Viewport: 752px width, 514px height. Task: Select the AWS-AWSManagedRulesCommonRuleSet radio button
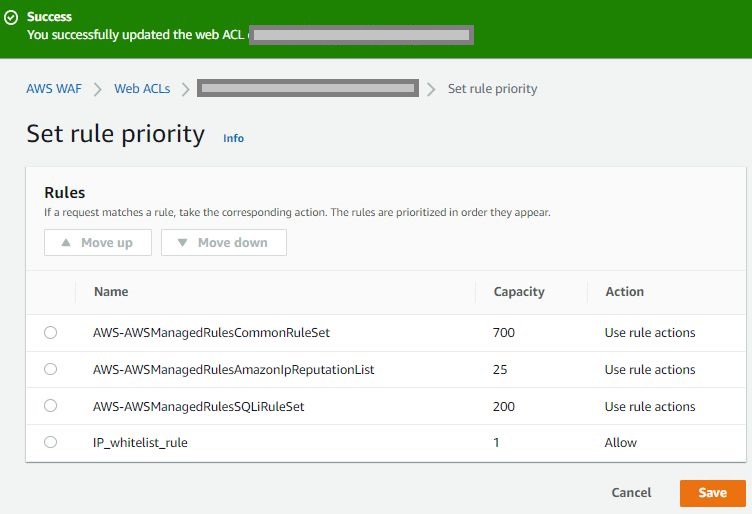point(50,332)
